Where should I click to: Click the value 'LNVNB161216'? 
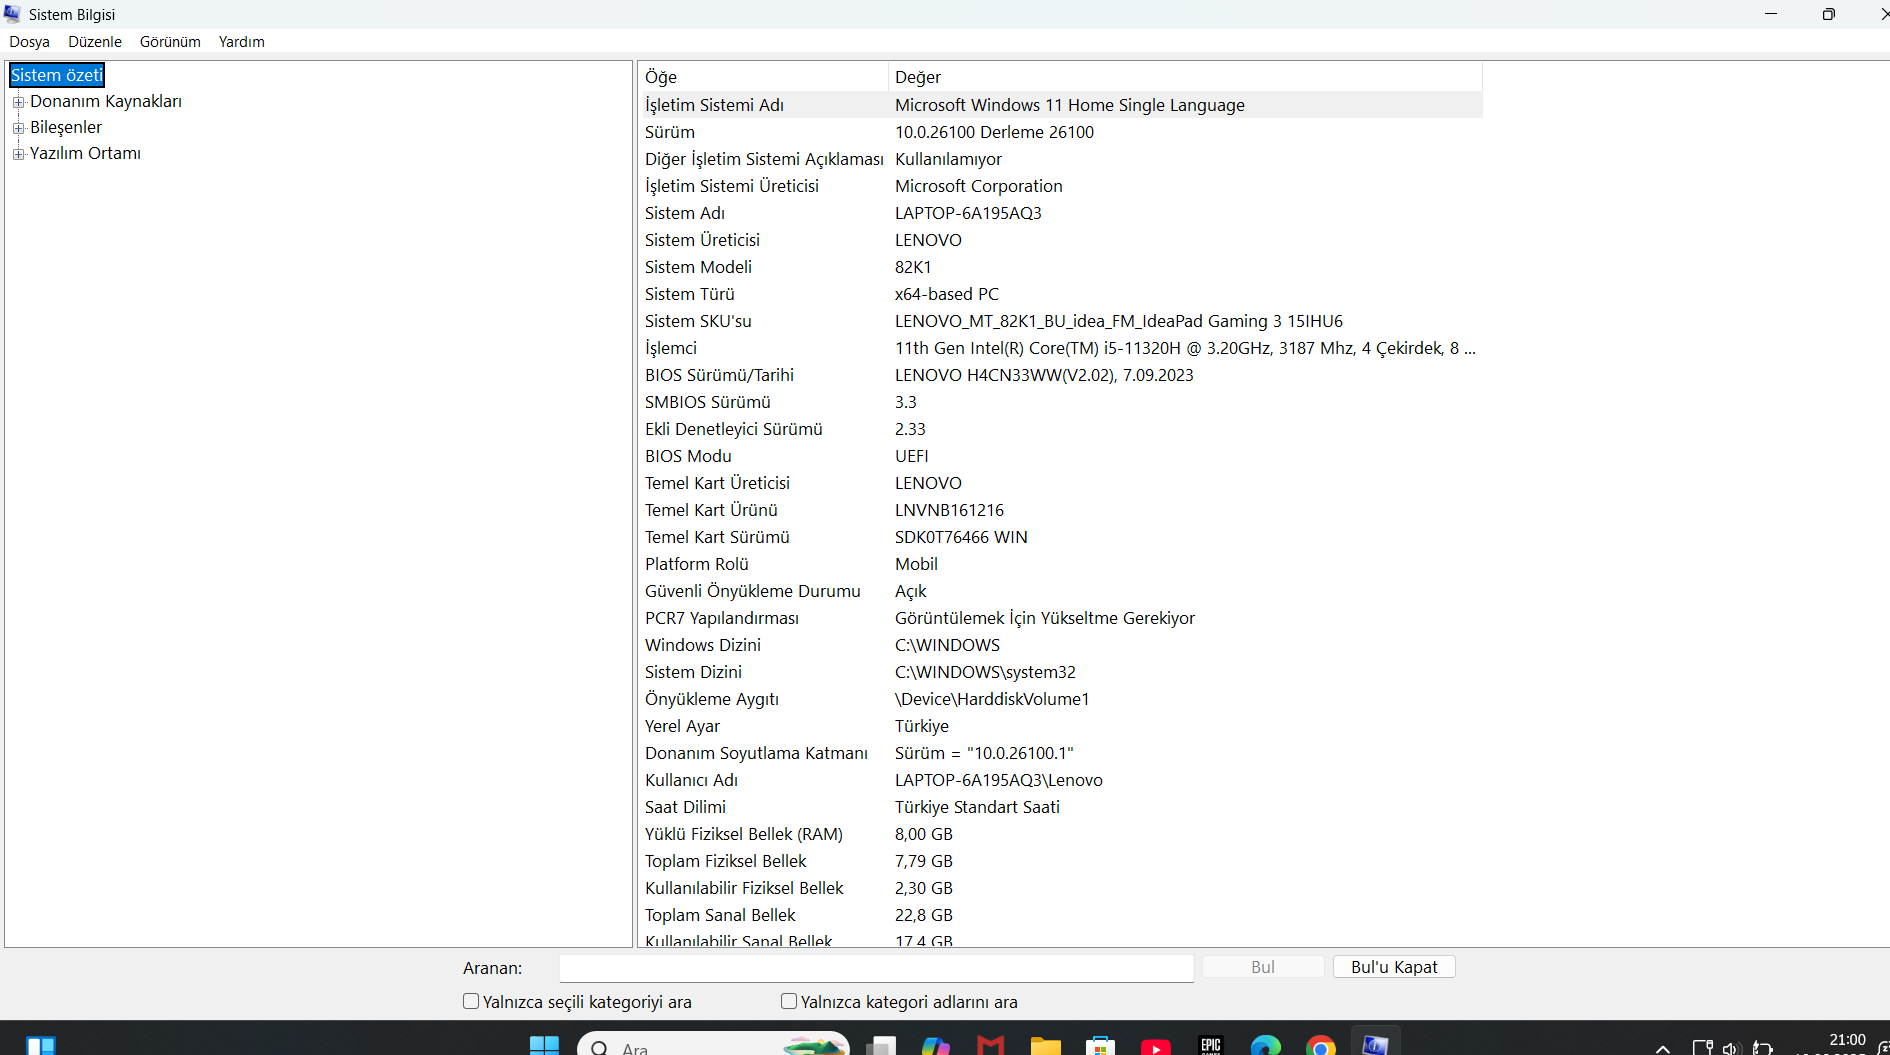[949, 510]
